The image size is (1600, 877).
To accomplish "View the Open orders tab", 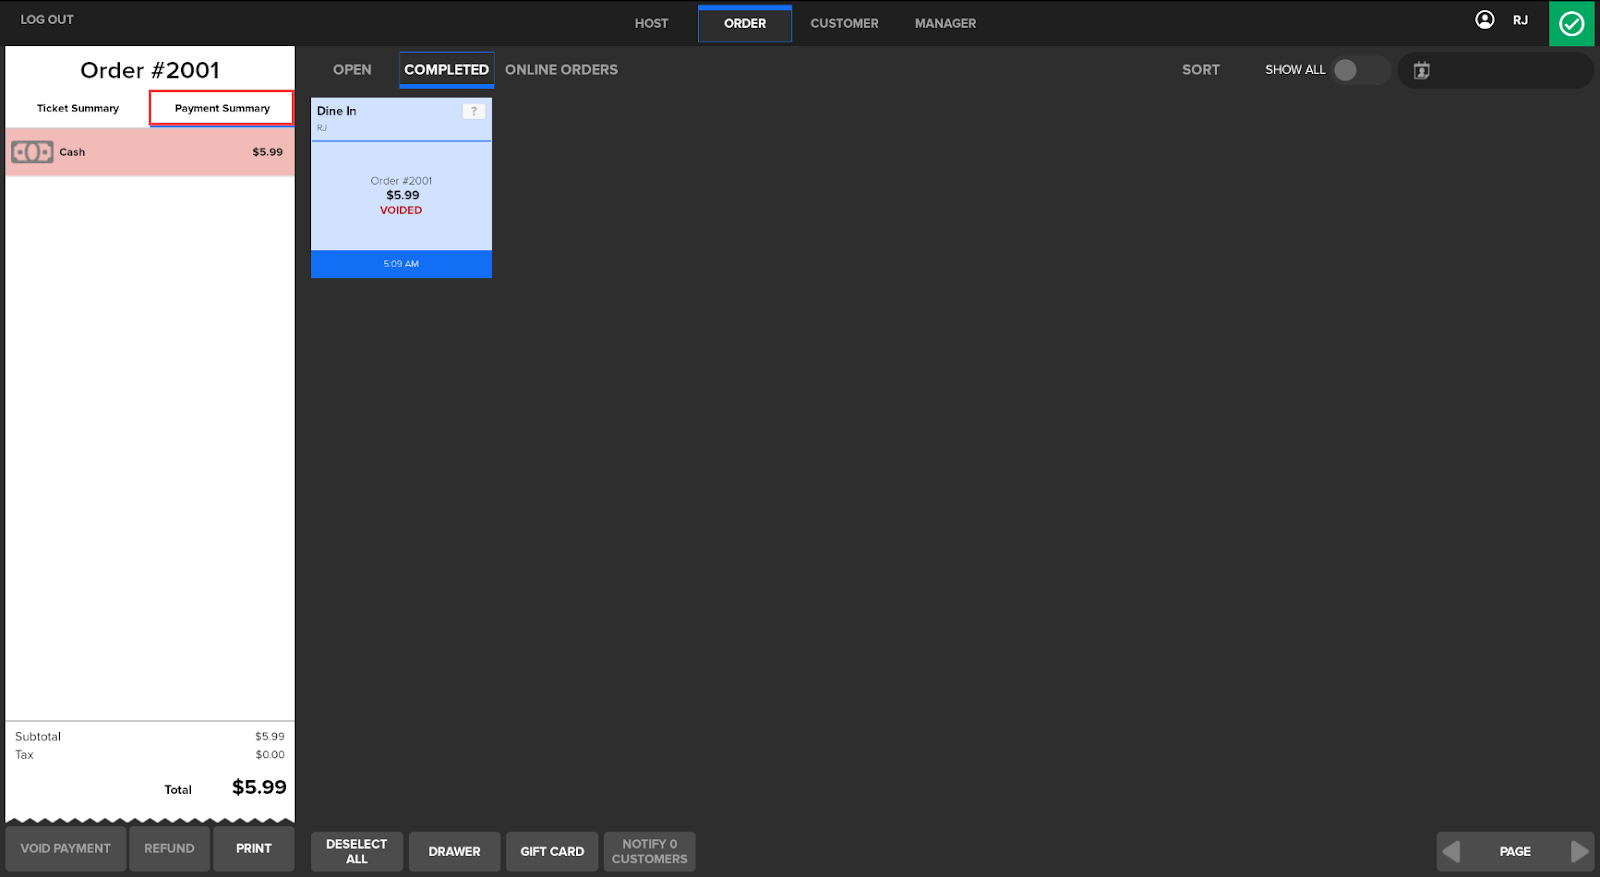I will [352, 70].
